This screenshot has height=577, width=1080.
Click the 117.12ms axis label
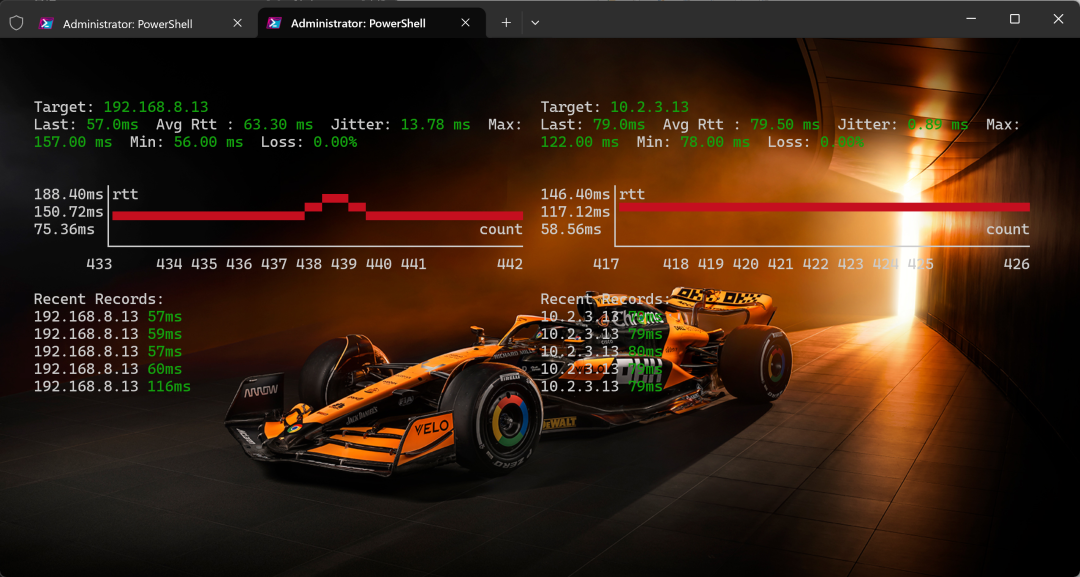(576, 212)
